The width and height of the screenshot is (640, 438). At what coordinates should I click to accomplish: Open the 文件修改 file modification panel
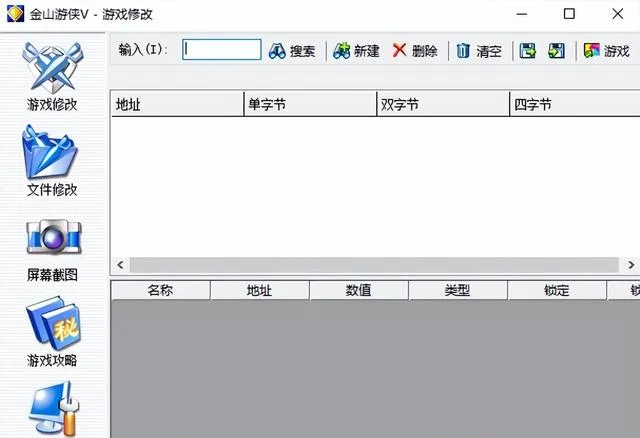click(51, 162)
